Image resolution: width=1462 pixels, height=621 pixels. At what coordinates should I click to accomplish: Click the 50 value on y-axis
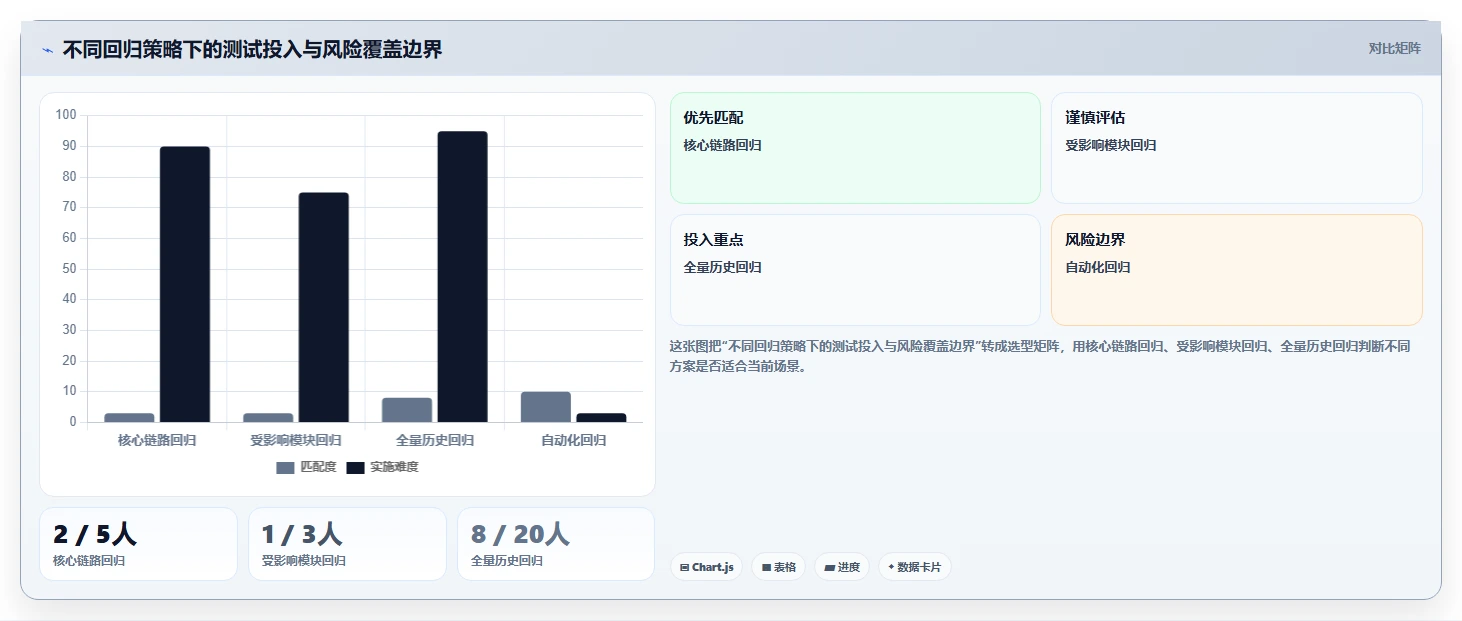tap(69, 269)
